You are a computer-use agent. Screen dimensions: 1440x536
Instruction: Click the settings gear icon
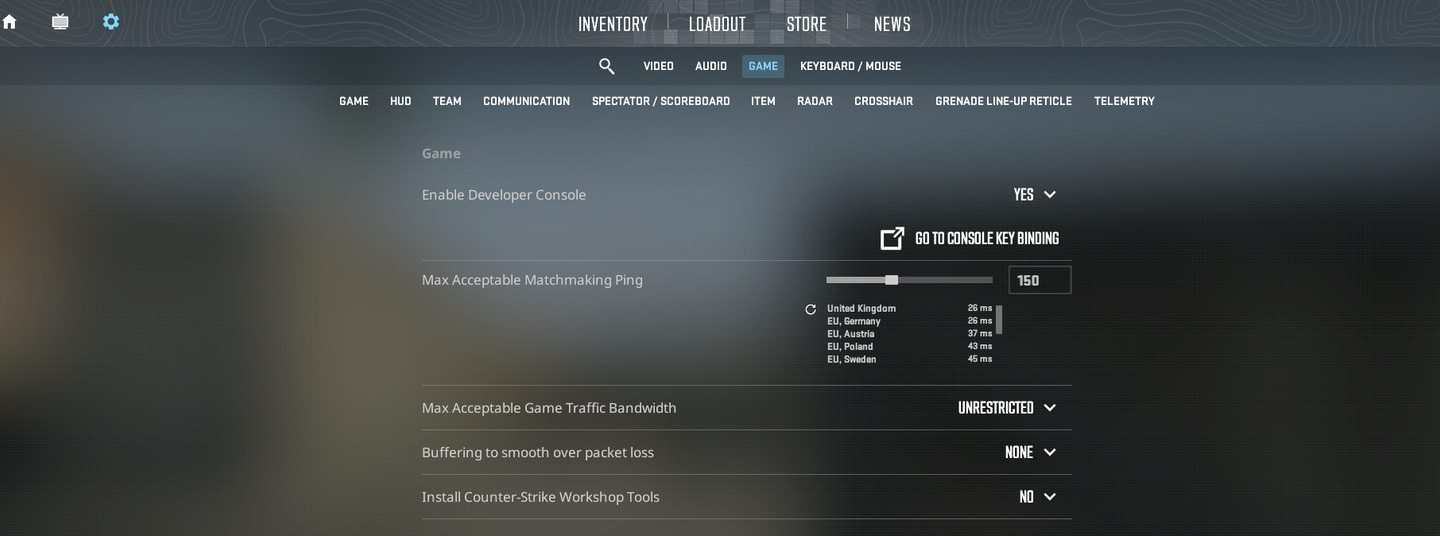(111, 22)
